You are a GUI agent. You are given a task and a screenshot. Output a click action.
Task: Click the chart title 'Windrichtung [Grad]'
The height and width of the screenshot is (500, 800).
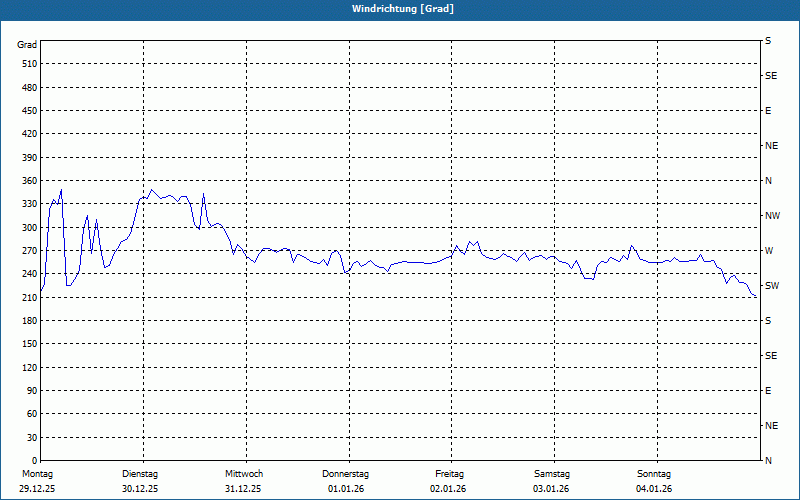[403, 9]
